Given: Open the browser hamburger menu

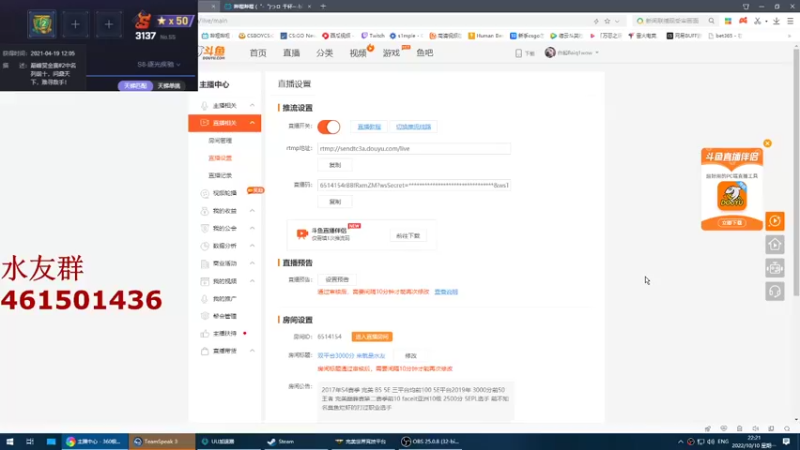Looking at the screenshot, I should tap(790, 21).
